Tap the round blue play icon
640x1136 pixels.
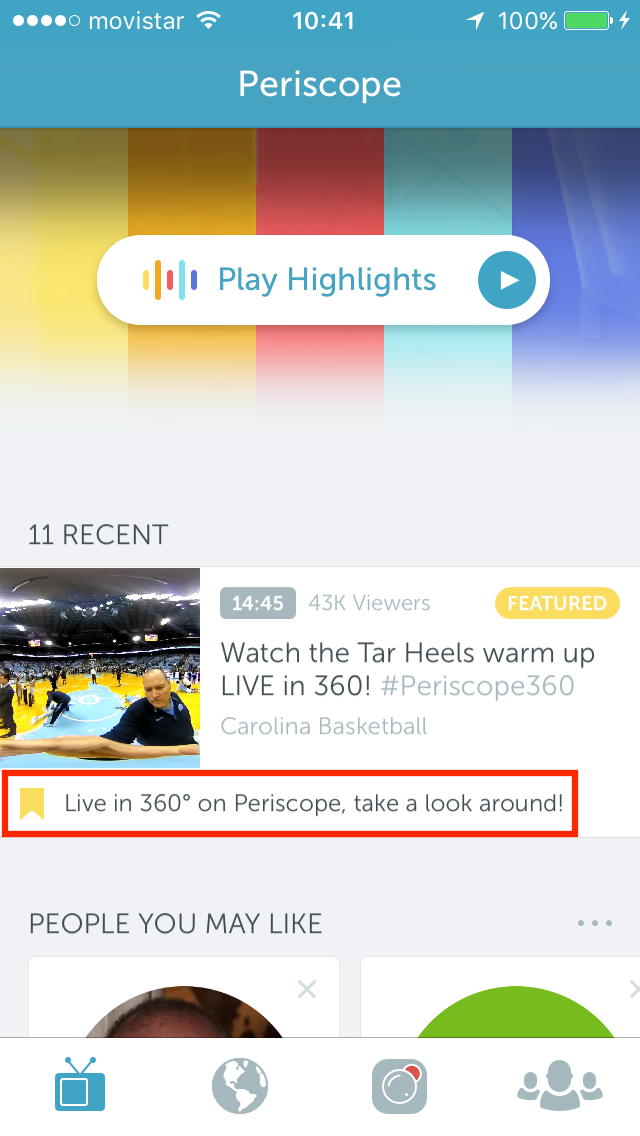click(x=507, y=280)
